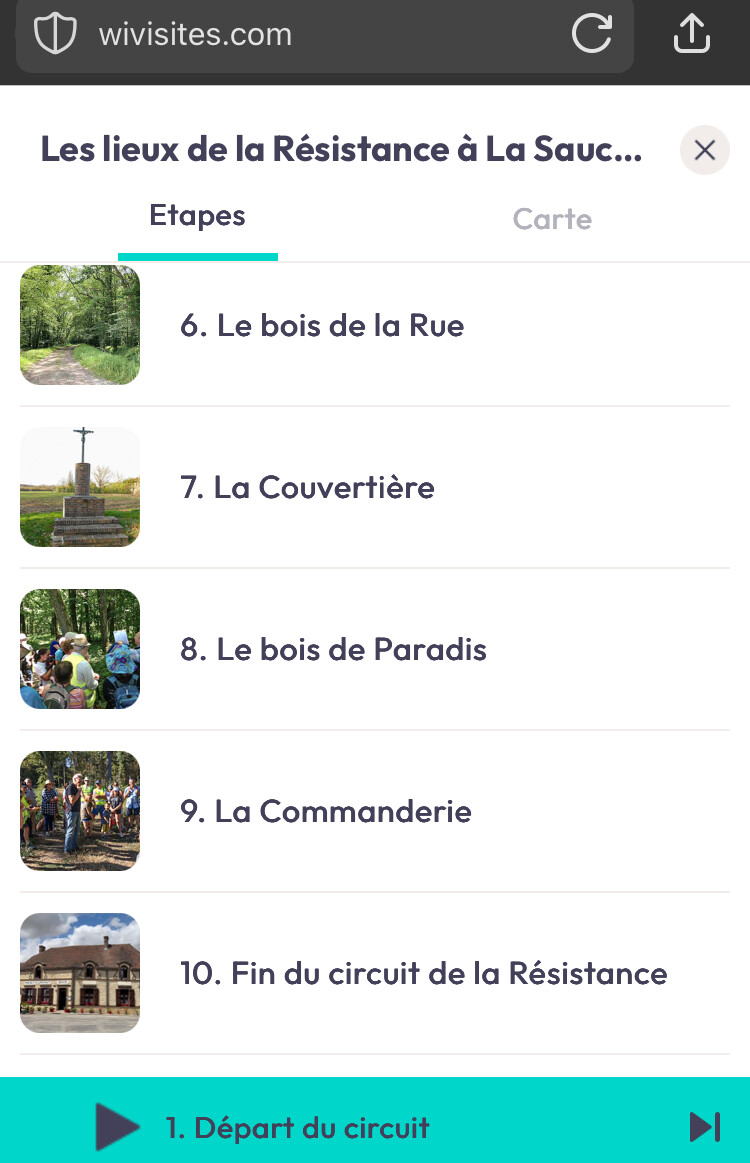Open the browser share menu
This screenshot has width=750, height=1163.
coord(691,34)
